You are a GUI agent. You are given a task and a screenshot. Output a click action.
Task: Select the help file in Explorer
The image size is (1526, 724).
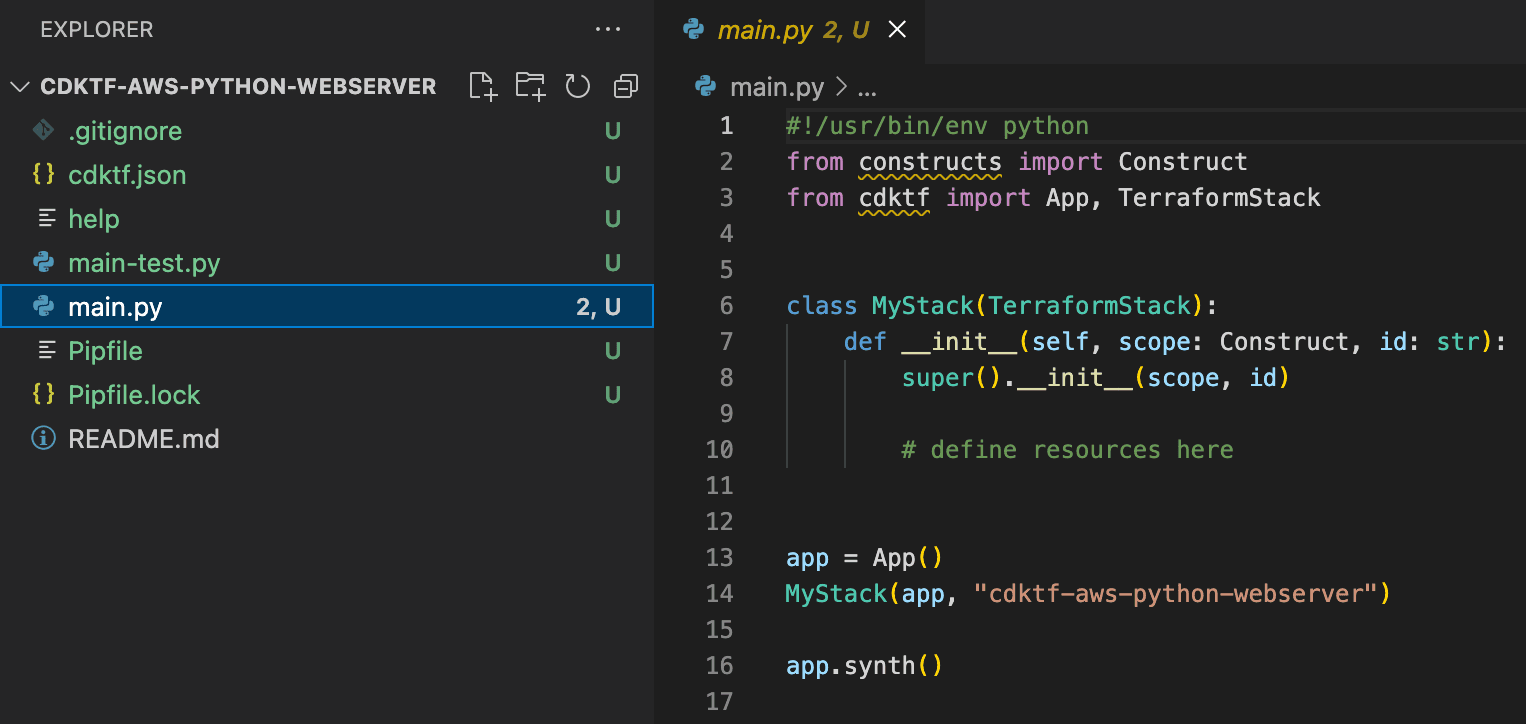coord(94,218)
